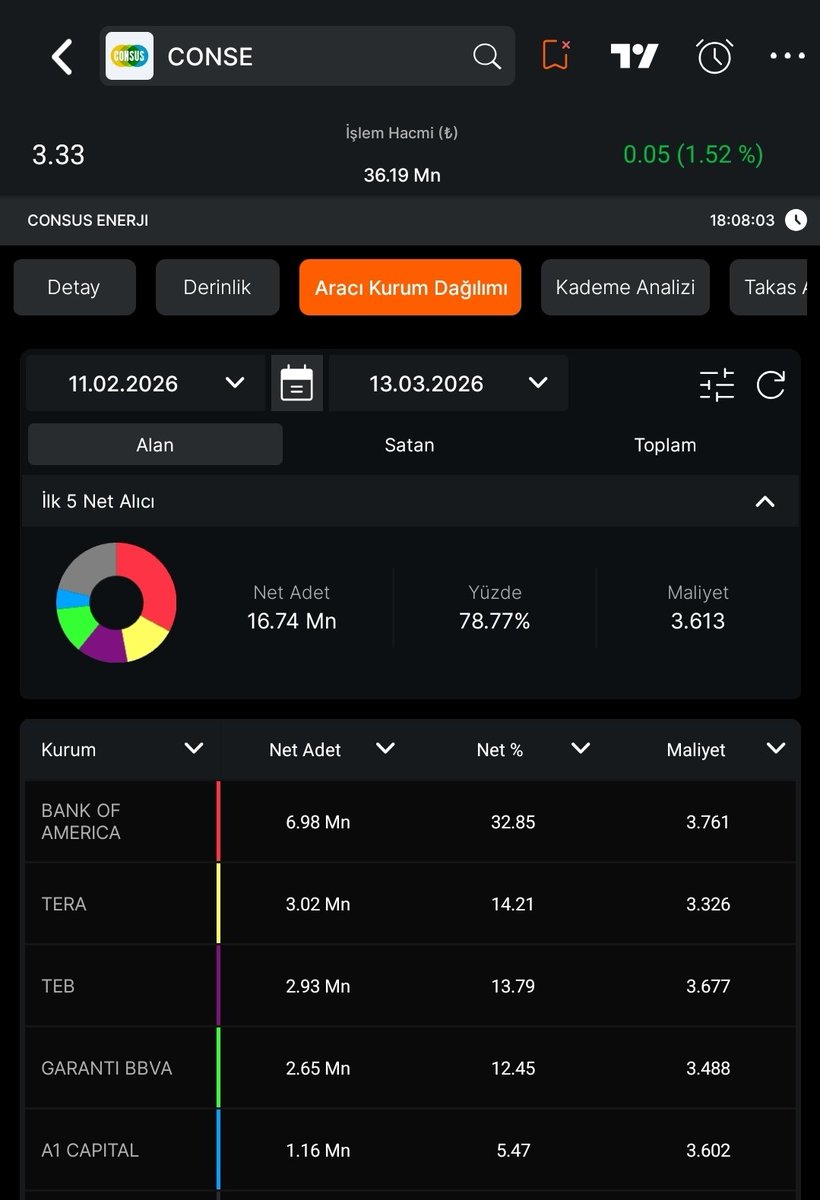The image size is (820, 1200).
Task: Tap the 3.602 cost cell
Action: click(x=708, y=1150)
